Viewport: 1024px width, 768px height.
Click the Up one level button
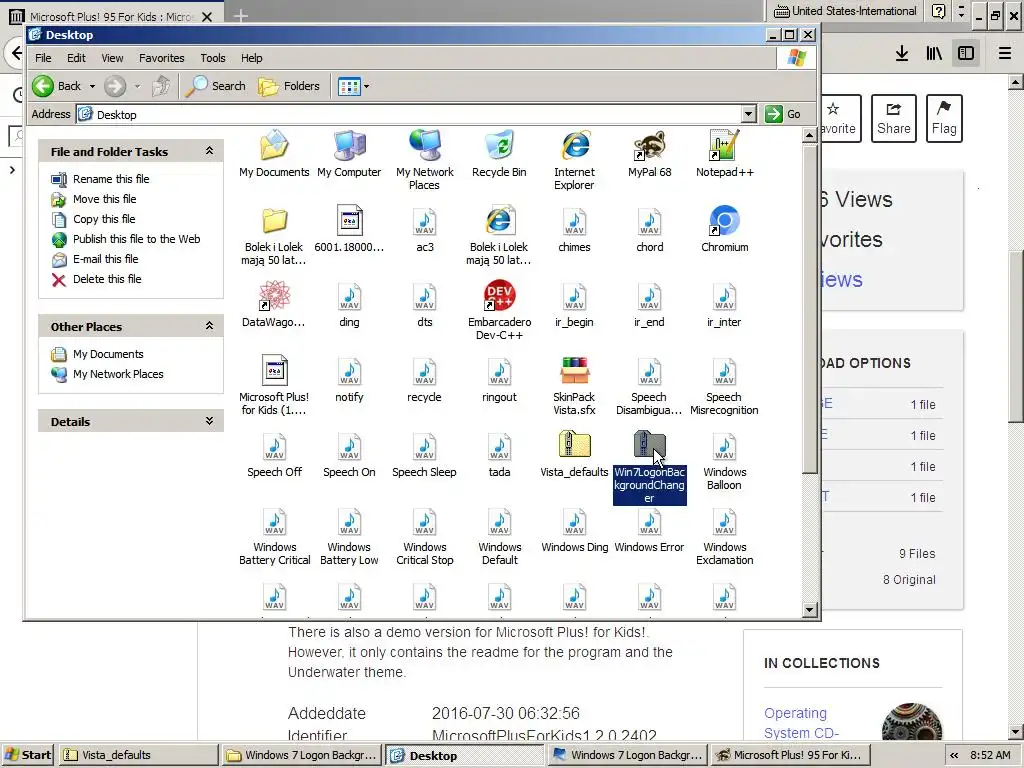tap(161, 86)
